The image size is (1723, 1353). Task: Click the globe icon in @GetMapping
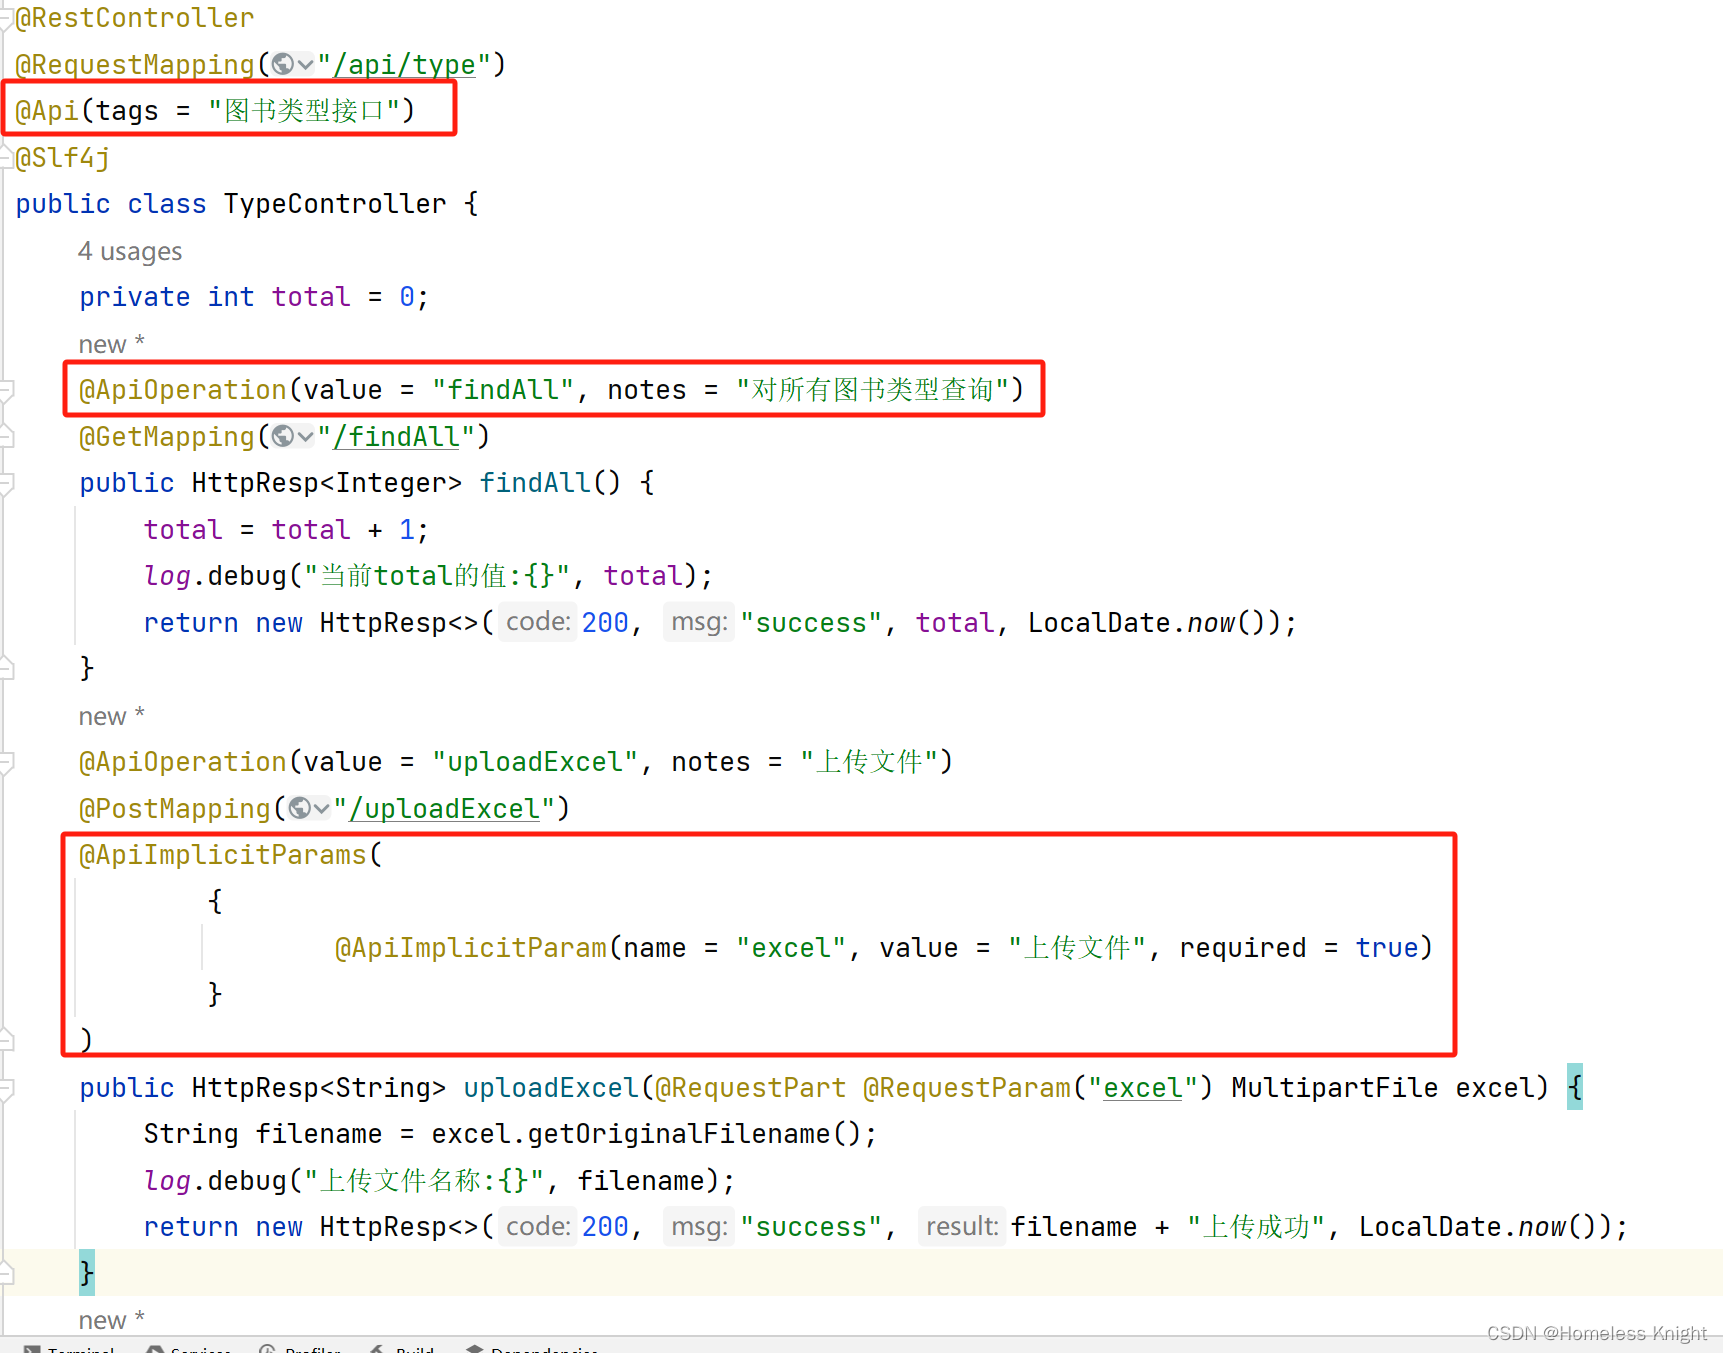(x=283, y=436)
